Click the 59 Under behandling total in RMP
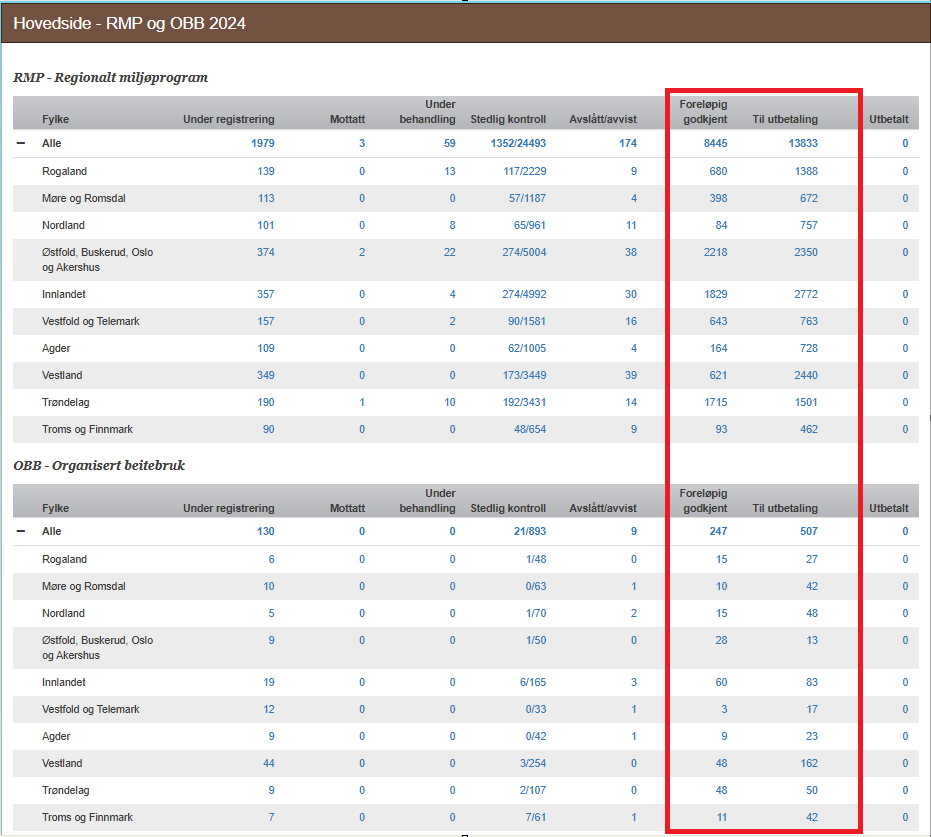This screenshot has height=837, width=931. click(449, 144)
